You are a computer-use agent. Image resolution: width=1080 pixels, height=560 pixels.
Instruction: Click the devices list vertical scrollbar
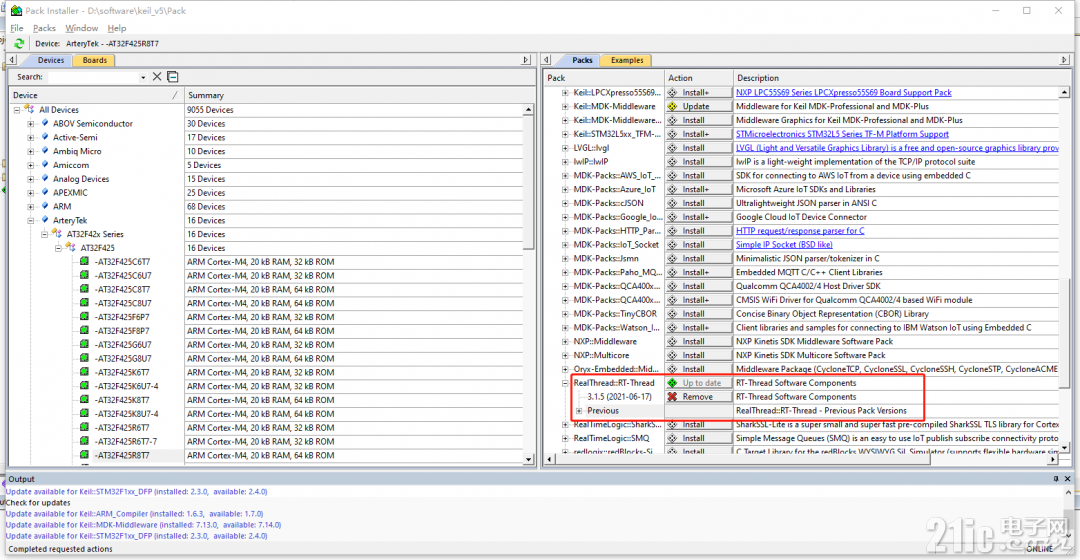(528, 284)
